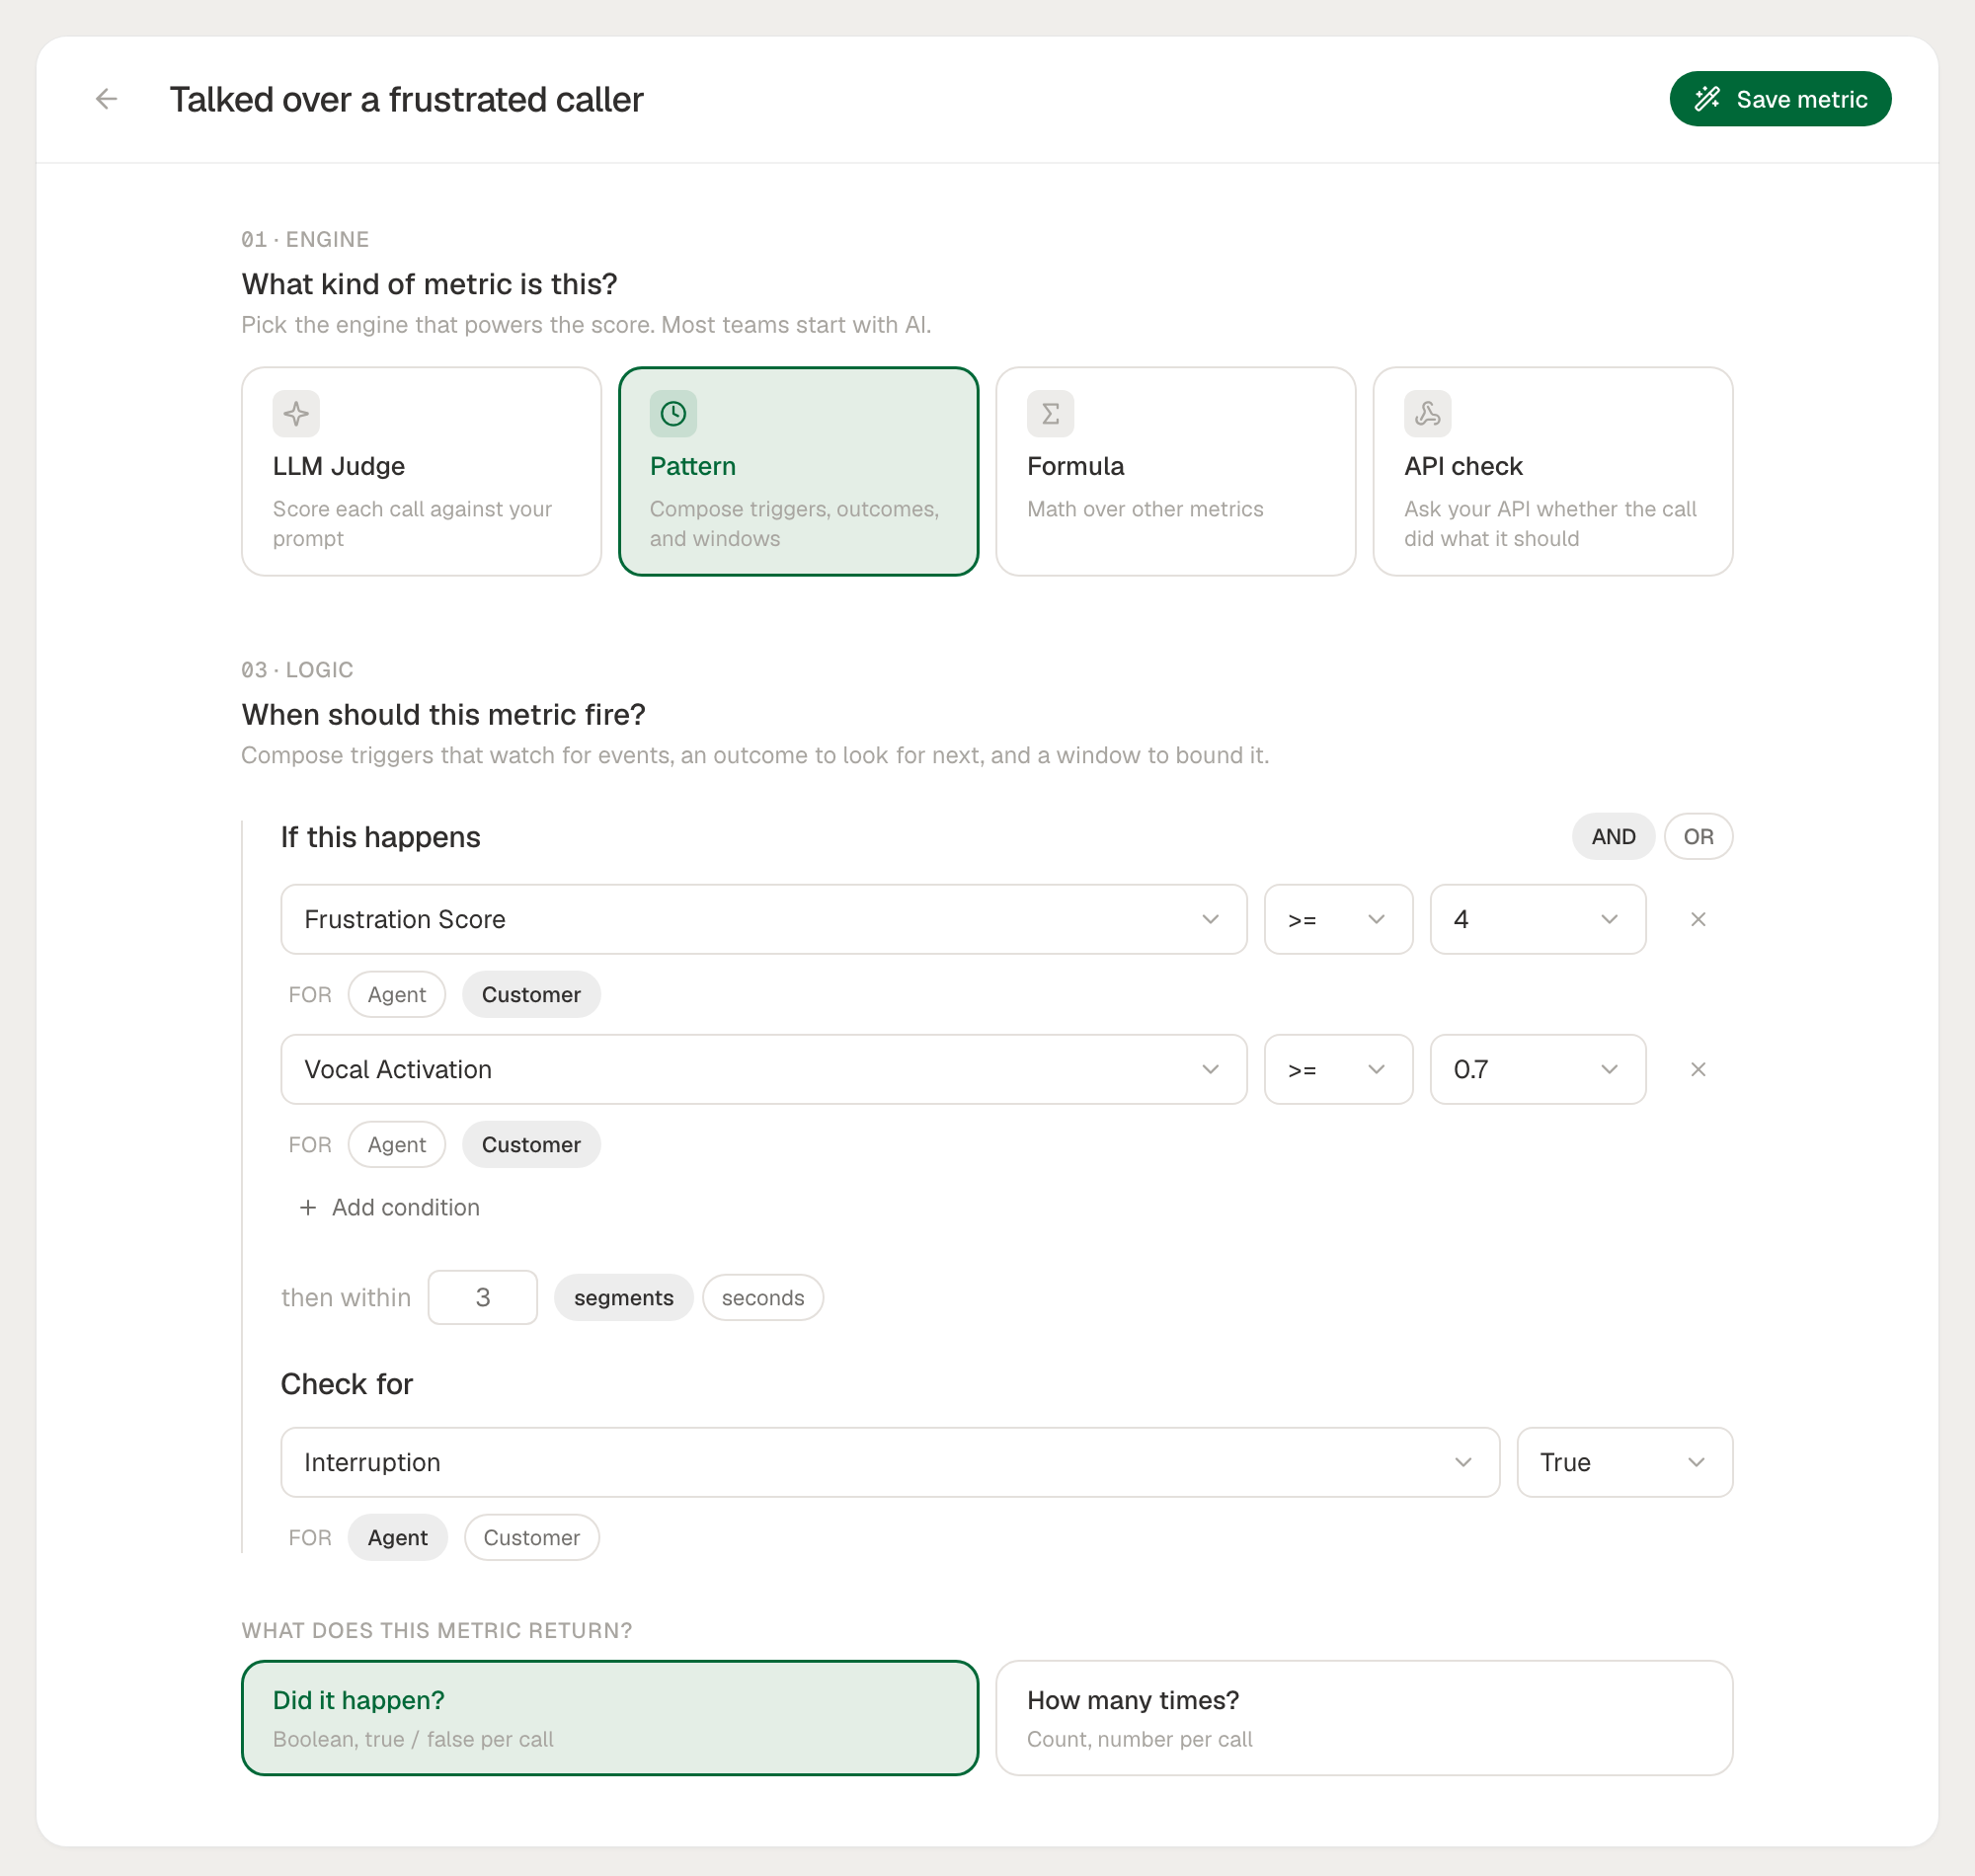
Task: Set Vocal Activation speaker to Agent
Action: tap(396, 1144)
